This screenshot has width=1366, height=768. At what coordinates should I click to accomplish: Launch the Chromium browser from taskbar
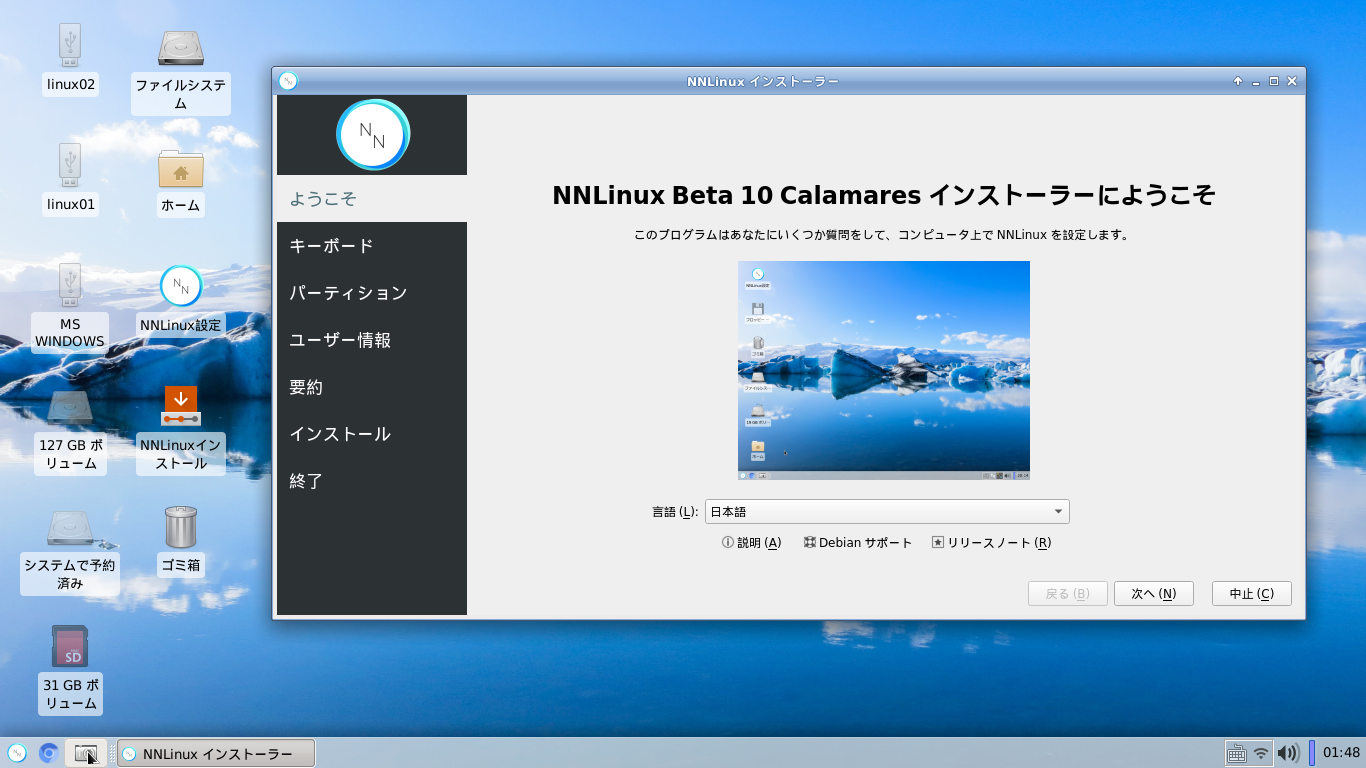(48, 753)
